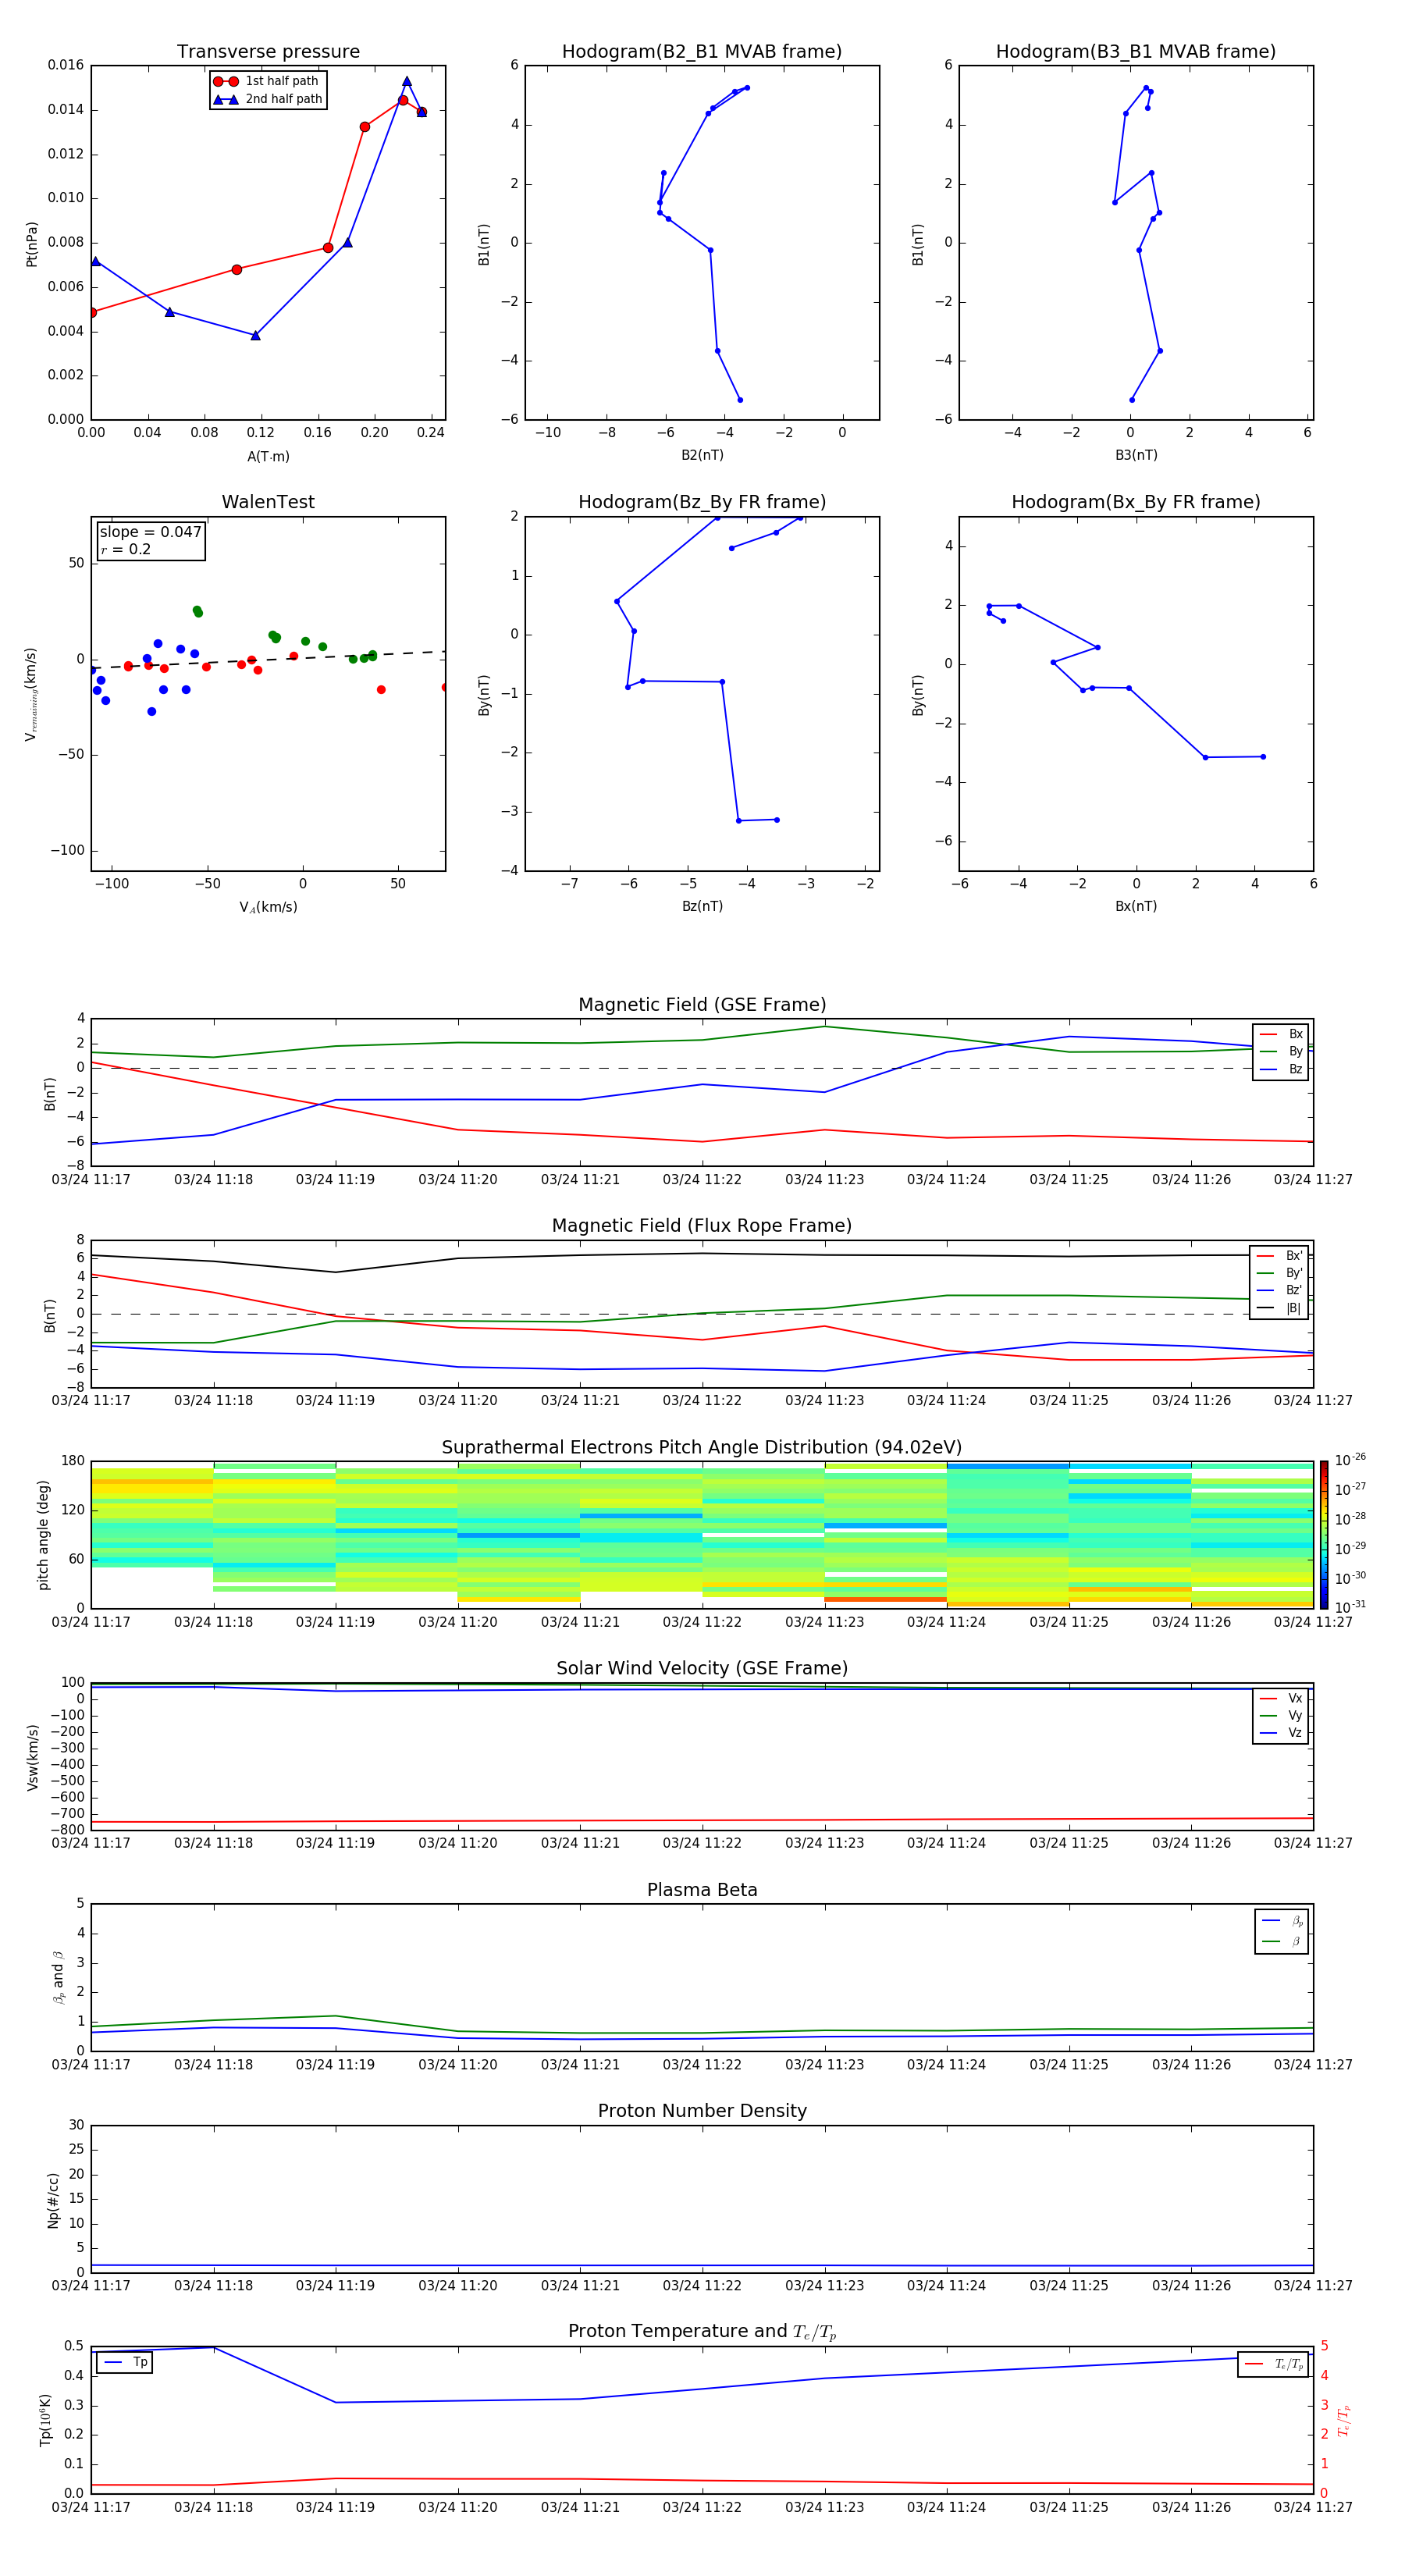This screenshot has width=1405, height=2576.
Task: Select "Bx'" in the Flux Rope legend
Action: point(1280,1256)
